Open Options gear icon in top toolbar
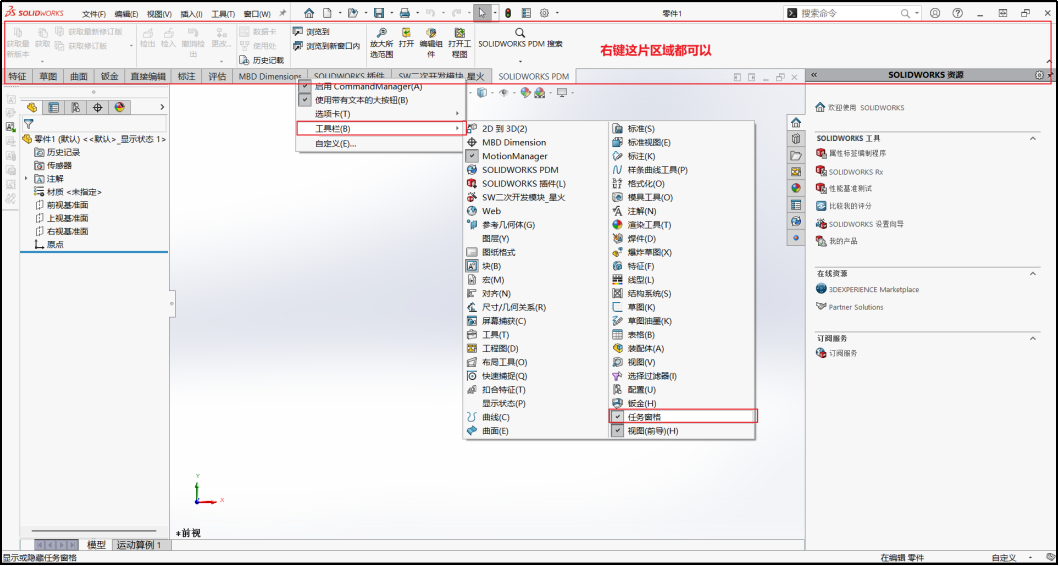Image resolution: width=1059 pixels, height=566 pixels. point(544,13)
